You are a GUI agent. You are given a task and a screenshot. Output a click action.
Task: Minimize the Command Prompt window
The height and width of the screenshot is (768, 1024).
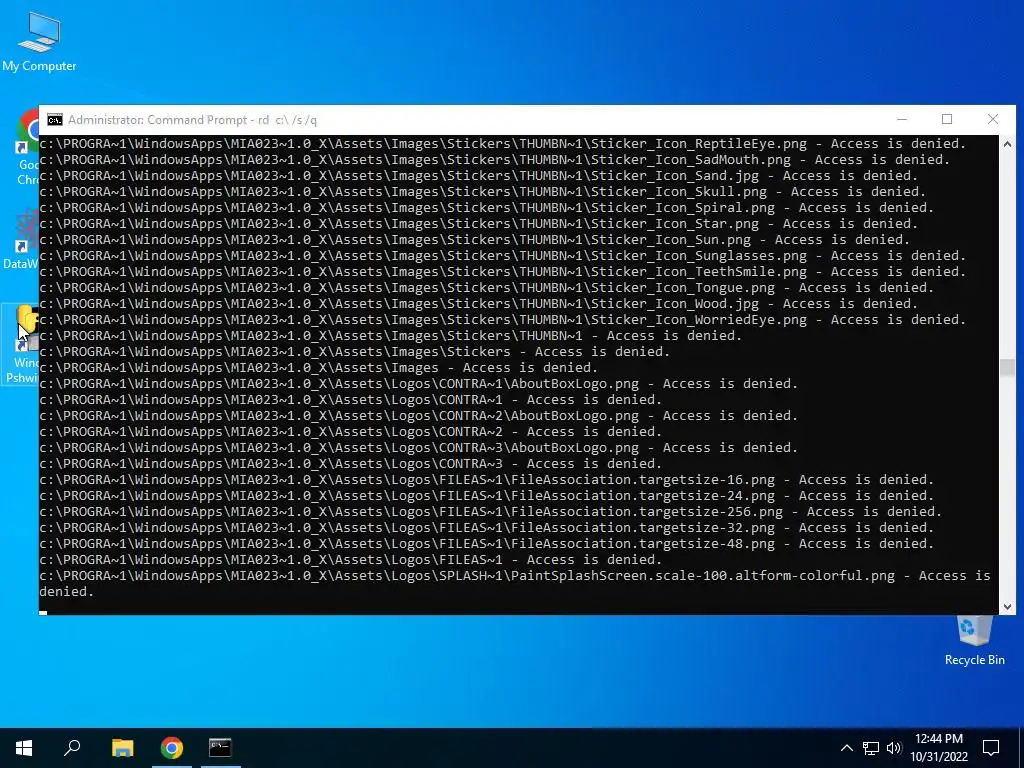[902, 120]
